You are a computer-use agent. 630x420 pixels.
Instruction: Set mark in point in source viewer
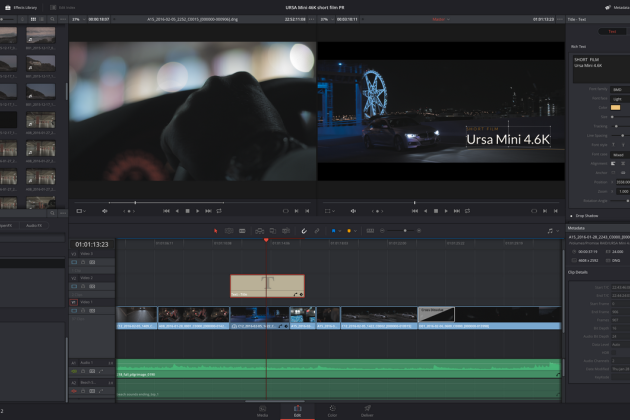pyautogui.click(x=297, y=211)
